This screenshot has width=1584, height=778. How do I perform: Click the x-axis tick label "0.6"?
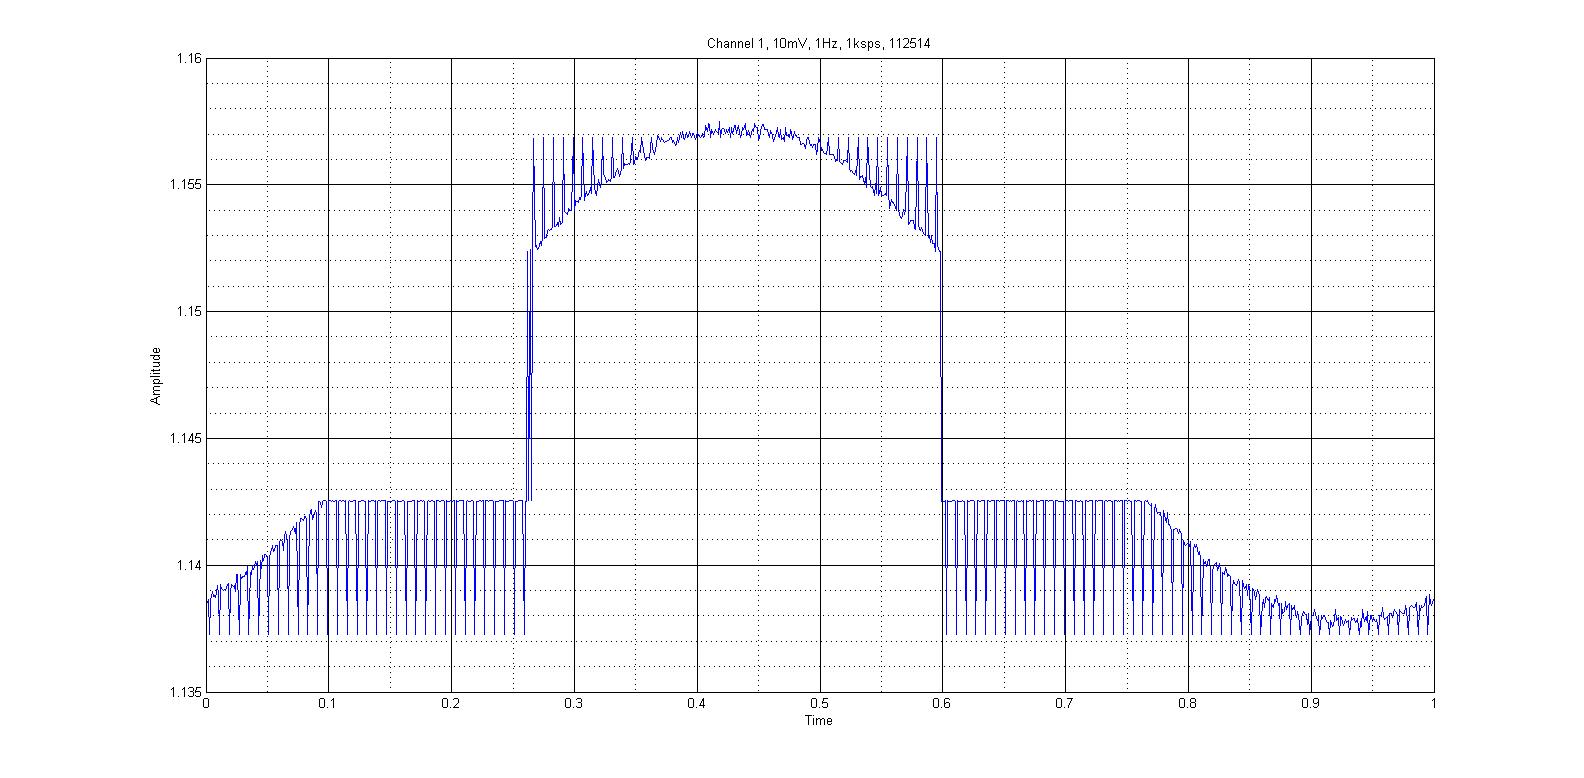click(943, 704)
